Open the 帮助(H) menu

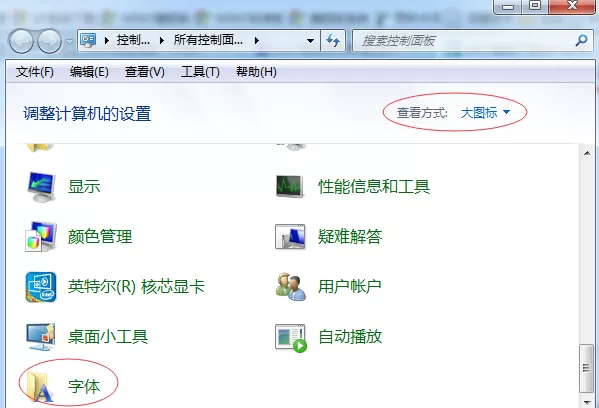coord(256,72)
